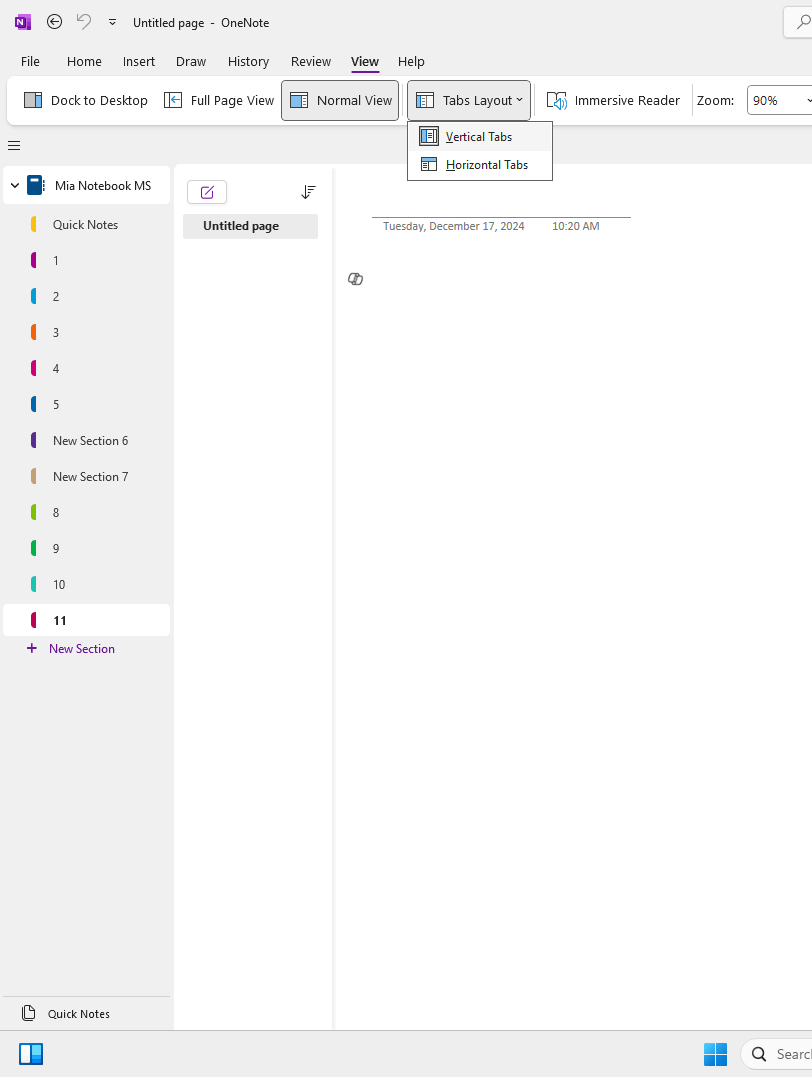This screenshot has height=1077, width=812.
Task: Open section 5
Action: 87,405
